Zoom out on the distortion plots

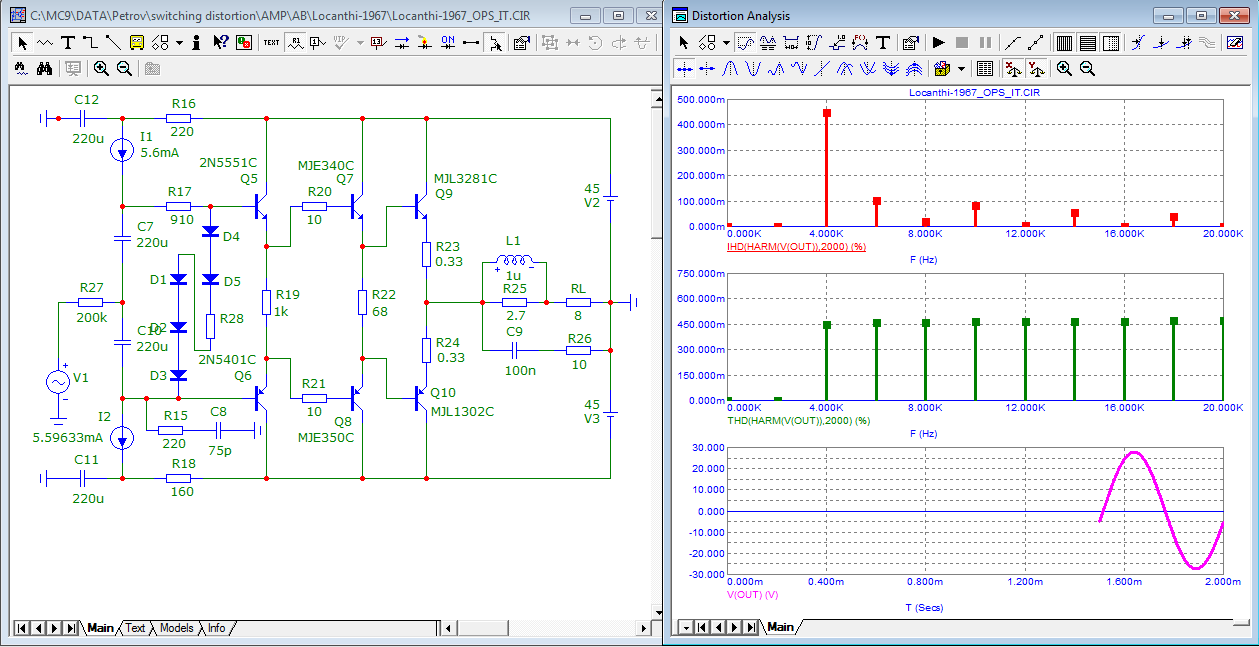[1087, 69]
